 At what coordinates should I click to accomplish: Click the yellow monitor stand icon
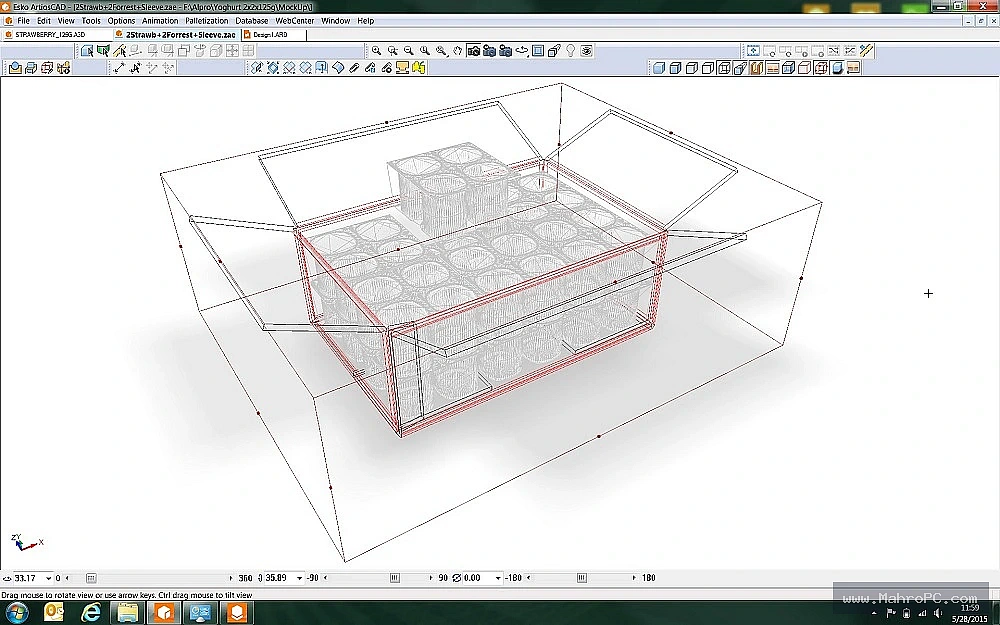(x=402, y=67)
